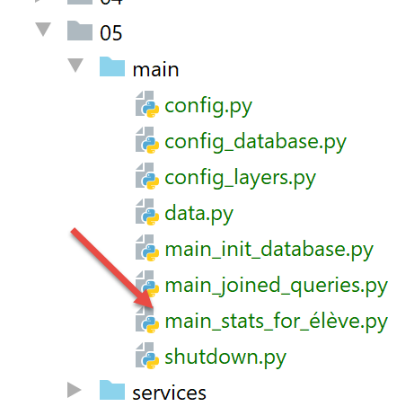
Task: Click the shutdown.py Python file icon
Action: pyautogui.click(x=147, y=356)
